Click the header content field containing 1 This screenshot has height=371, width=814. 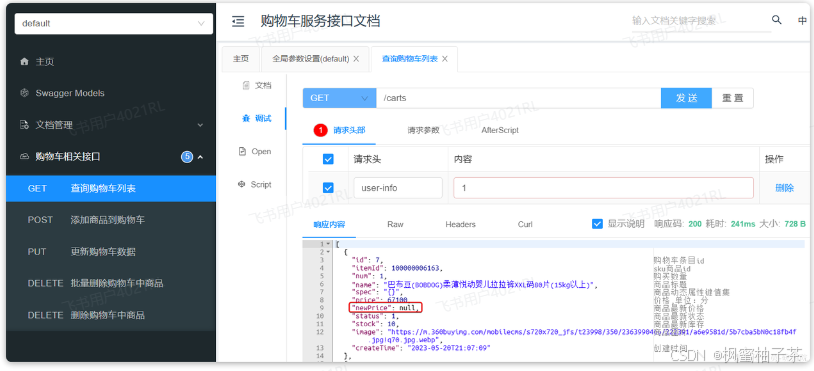click(603, 188)
